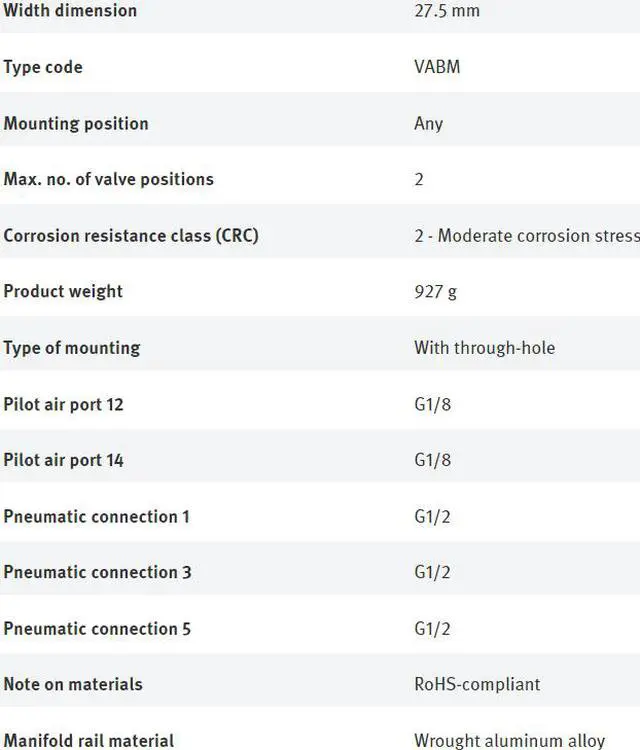Click the Pilot air port 12 label
The image size is (640, 750).
[64, 404]
